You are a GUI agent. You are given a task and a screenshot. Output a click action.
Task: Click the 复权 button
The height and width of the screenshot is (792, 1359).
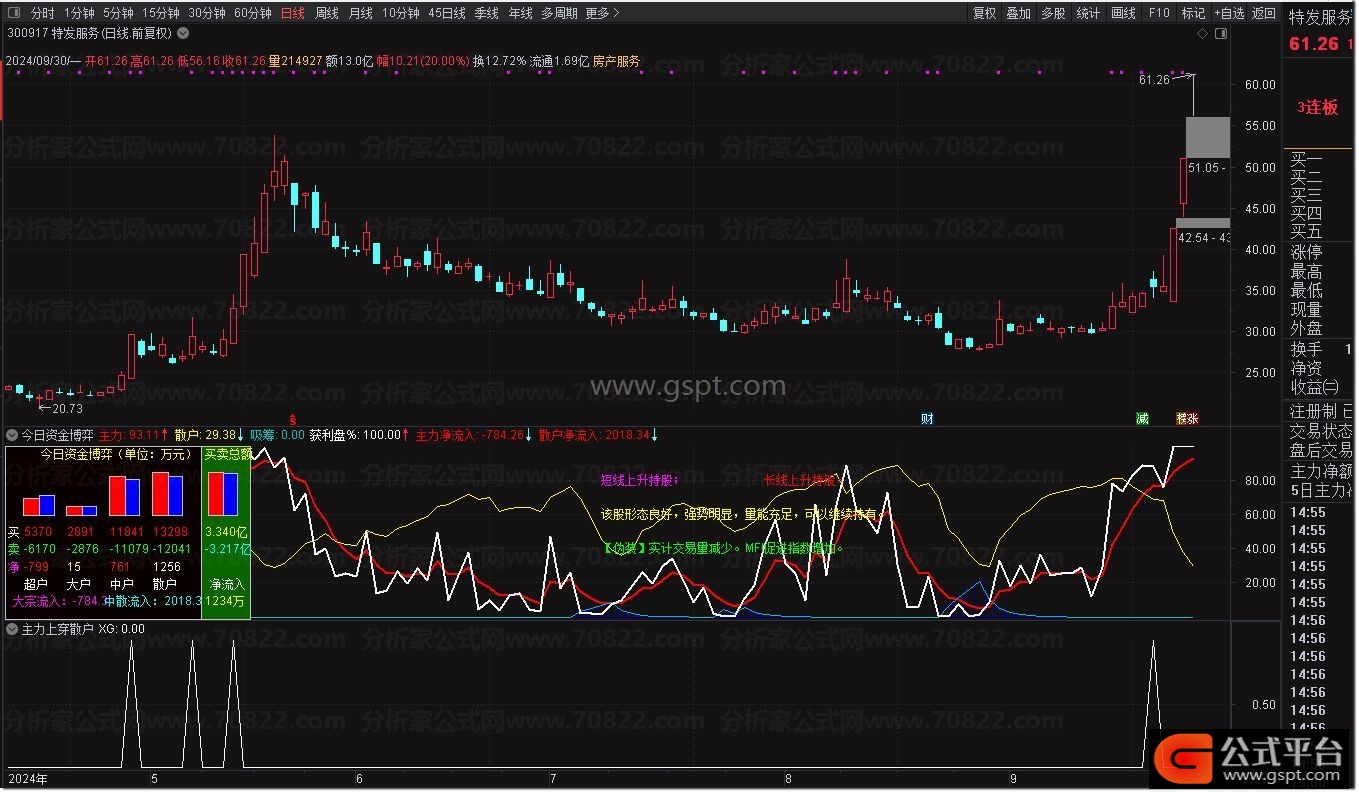pos(985,13)
